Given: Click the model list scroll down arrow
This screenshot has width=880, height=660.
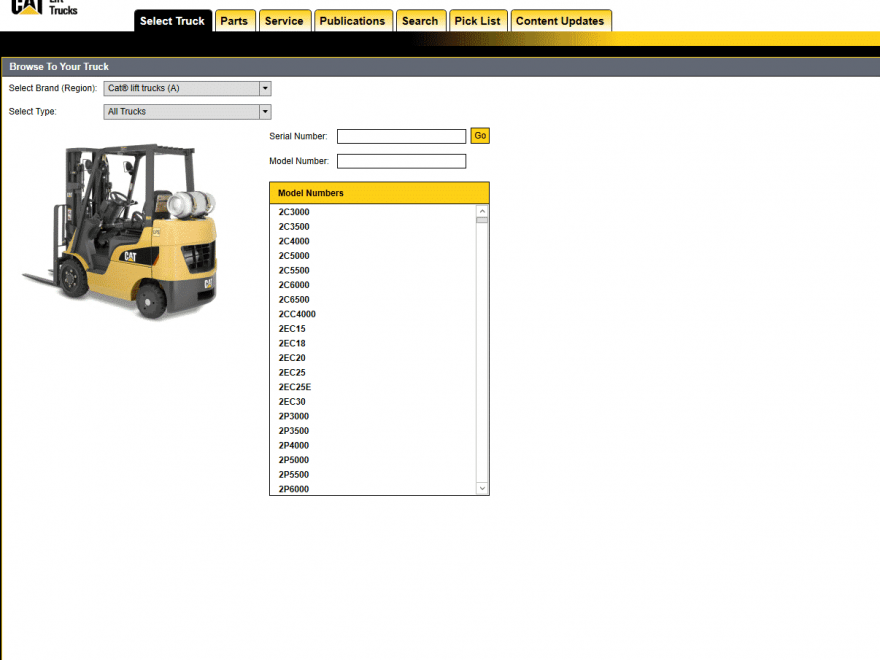Looking at the screenshot, I should tap(482, 488).
